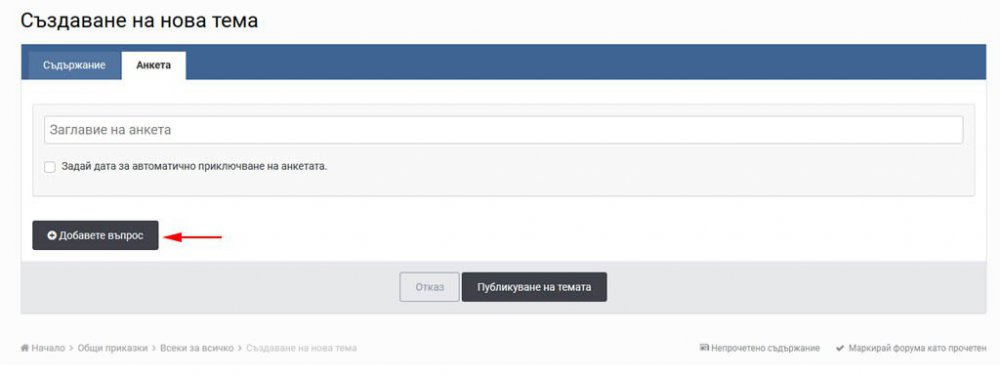Screen dimensions: 1000x377
Task: Open Всеки за всичко breadcrumb link
Action: (x=196, y=348)
